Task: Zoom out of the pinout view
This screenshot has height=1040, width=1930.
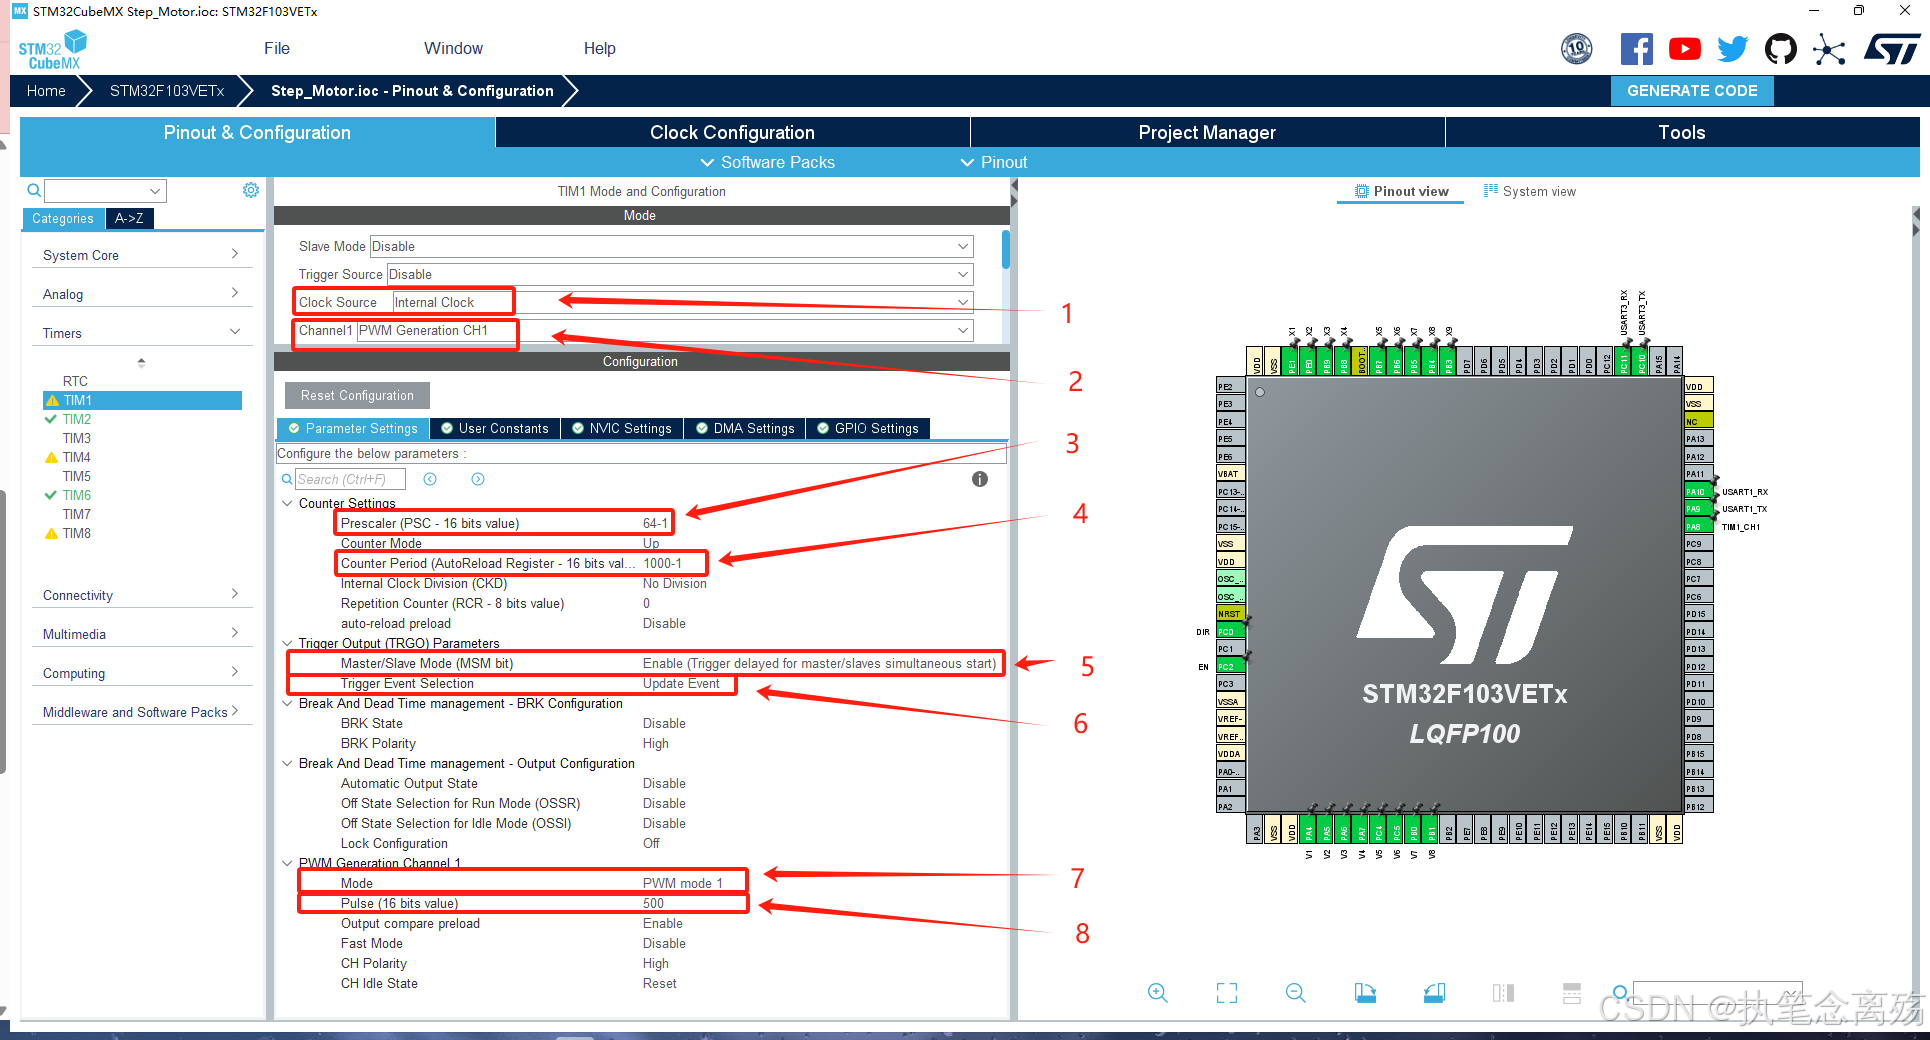Action: 1294,992
